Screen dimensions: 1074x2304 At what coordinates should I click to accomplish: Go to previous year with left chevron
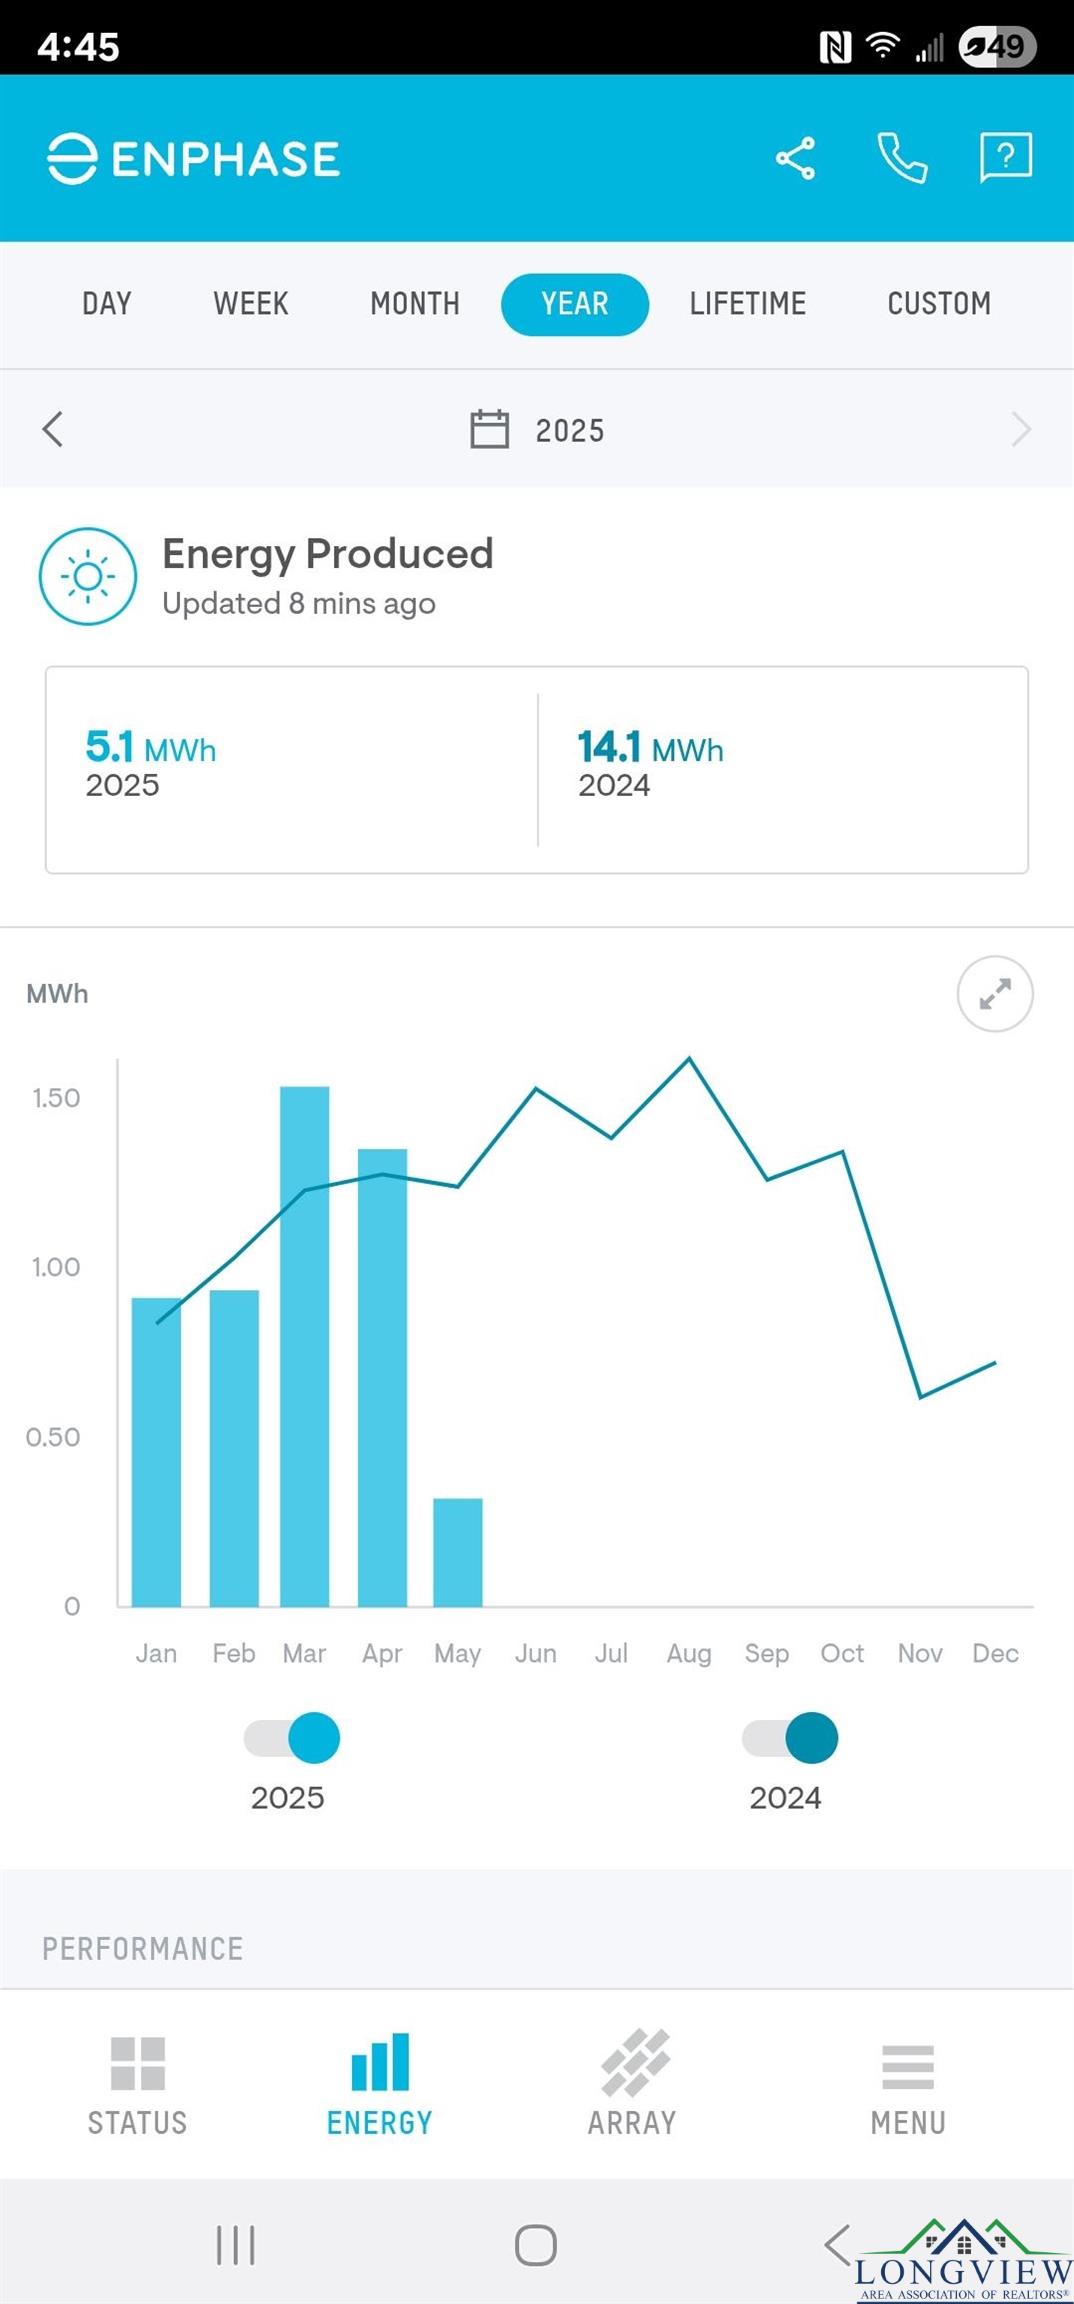53,429
